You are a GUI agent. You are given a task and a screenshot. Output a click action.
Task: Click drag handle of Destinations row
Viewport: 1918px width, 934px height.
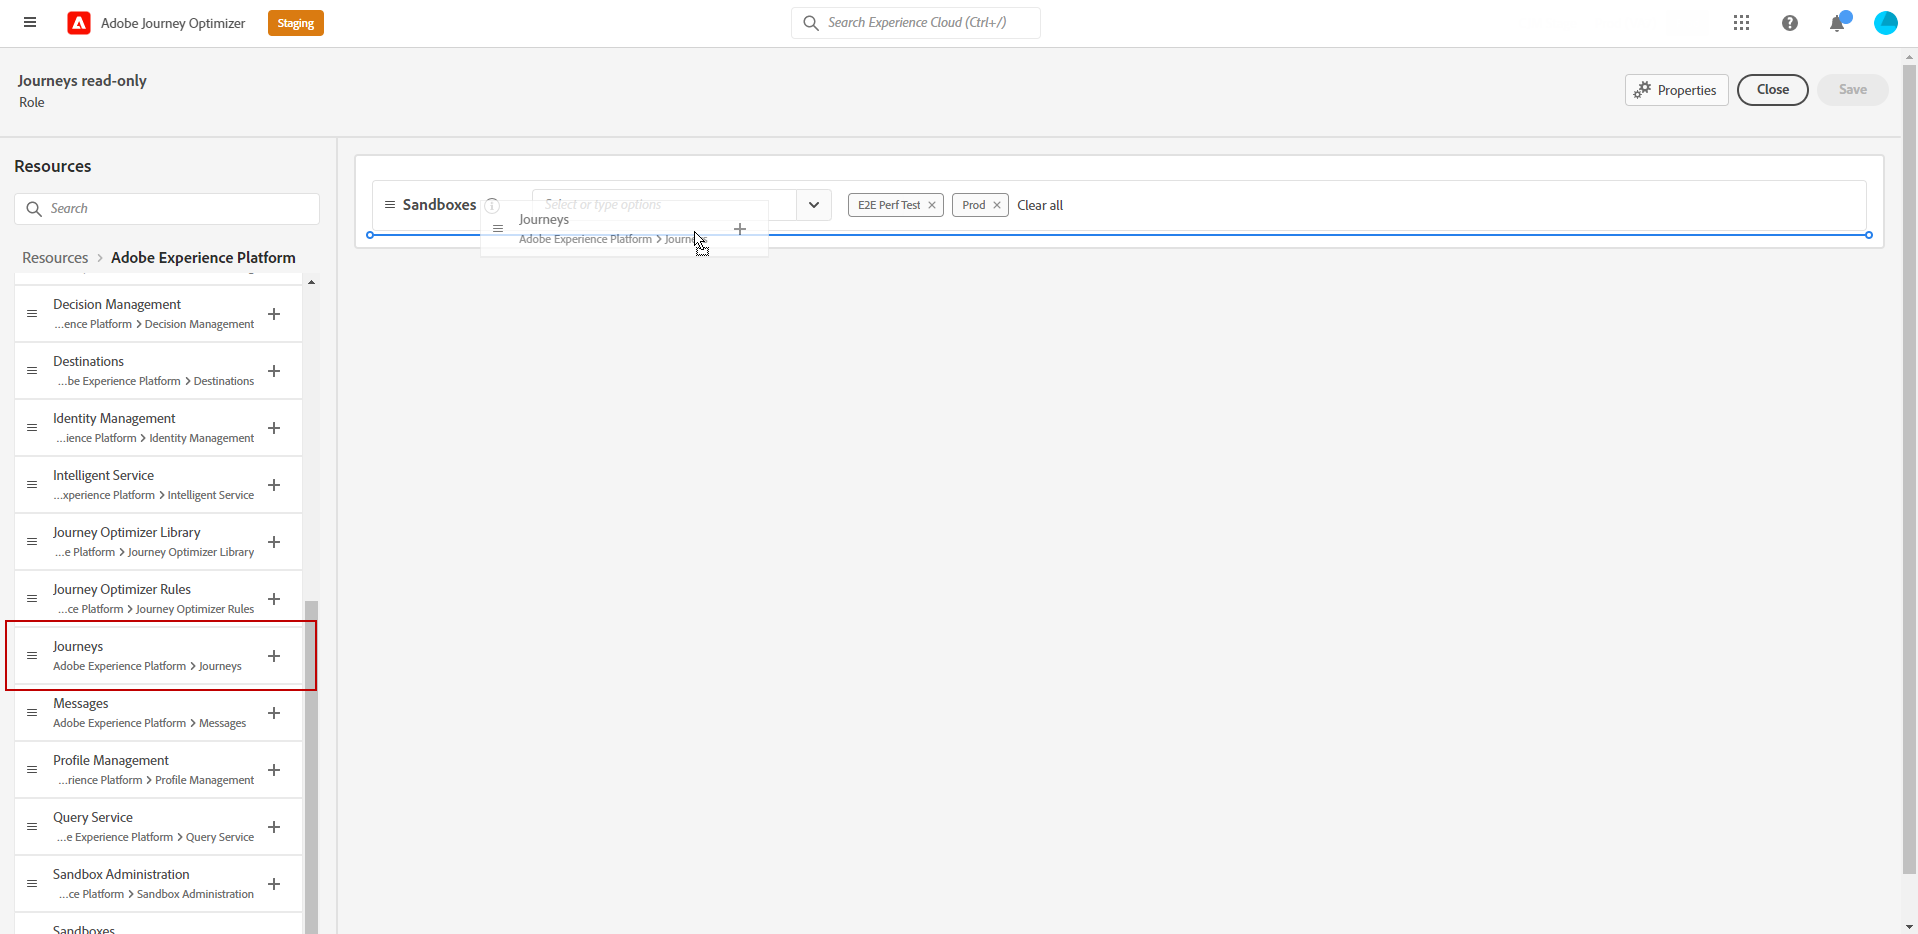click(x=32, y=371)
